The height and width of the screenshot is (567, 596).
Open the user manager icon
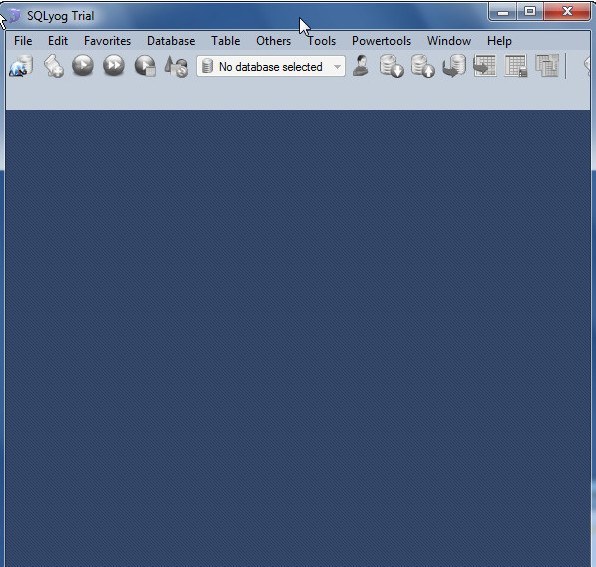click(x=361, y=66)
